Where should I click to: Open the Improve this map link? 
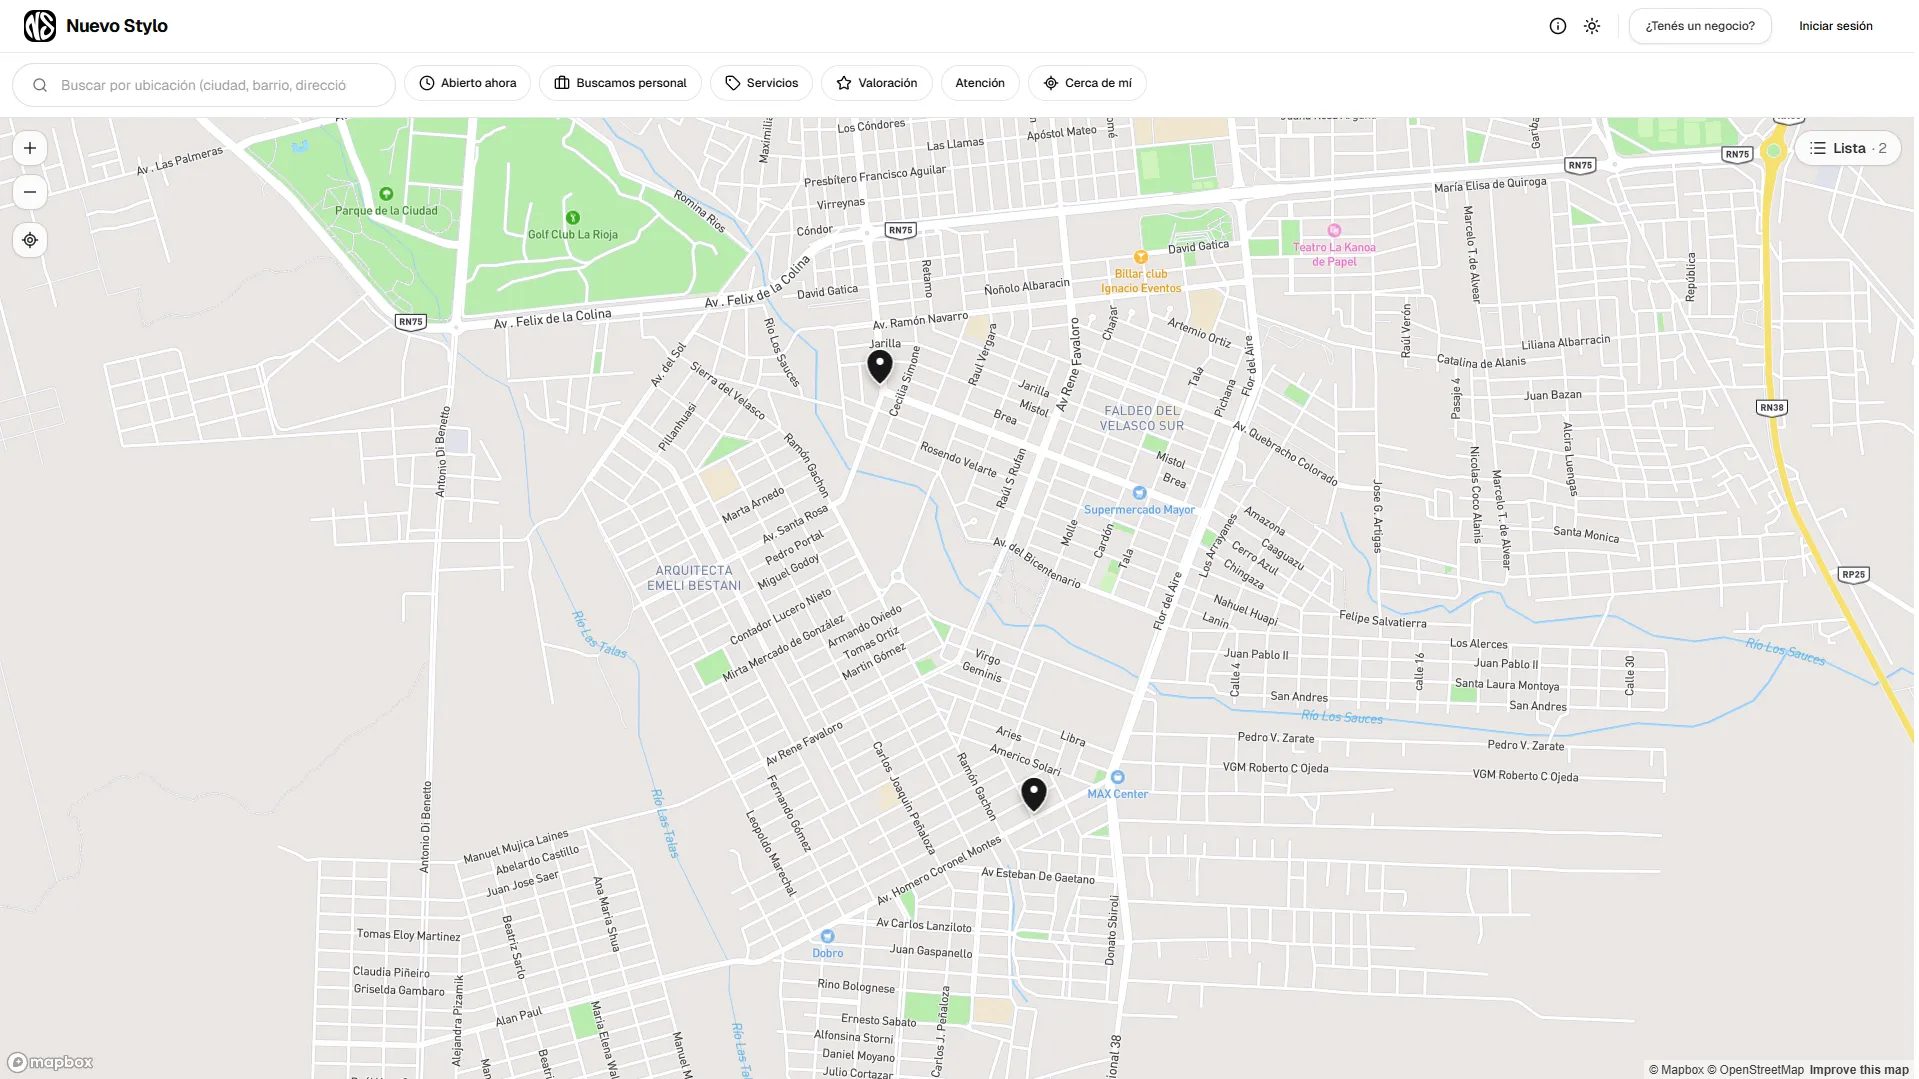point(1859,1070)
